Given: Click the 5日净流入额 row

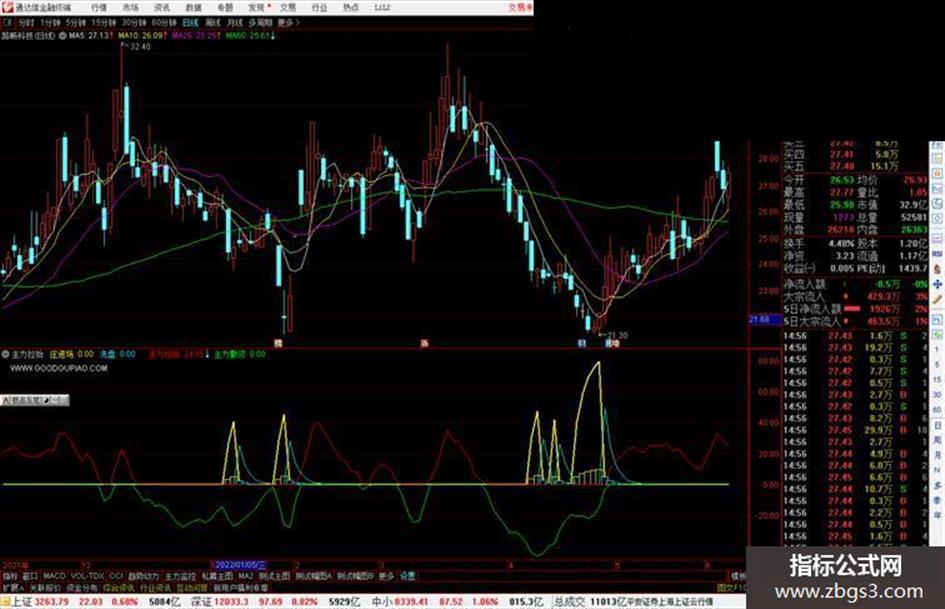Looking at the screenshot, I should click(855, 309).
